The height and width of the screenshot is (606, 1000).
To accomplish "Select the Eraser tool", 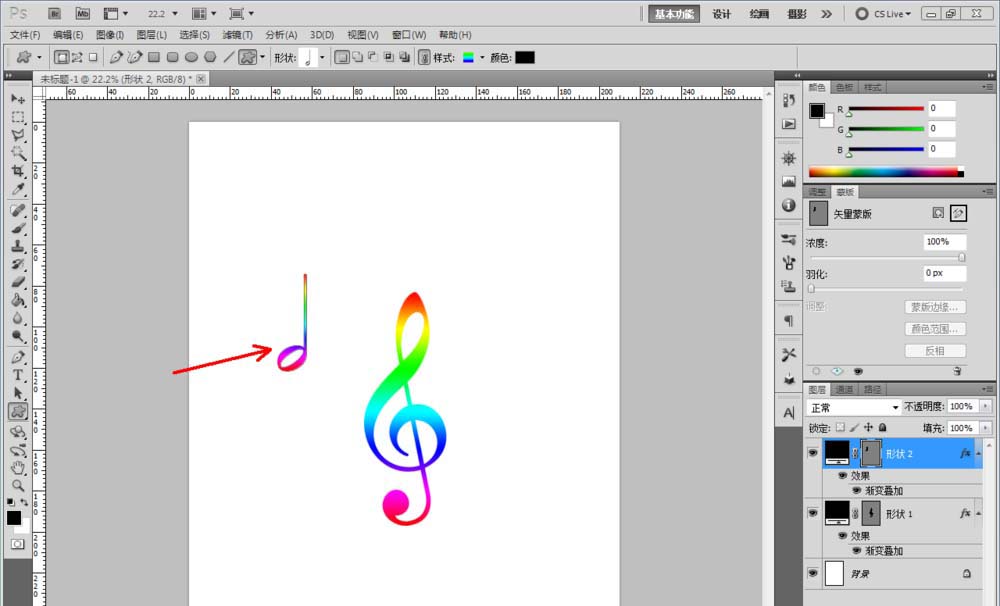I will pyautogui.click(x=18, y=282).
